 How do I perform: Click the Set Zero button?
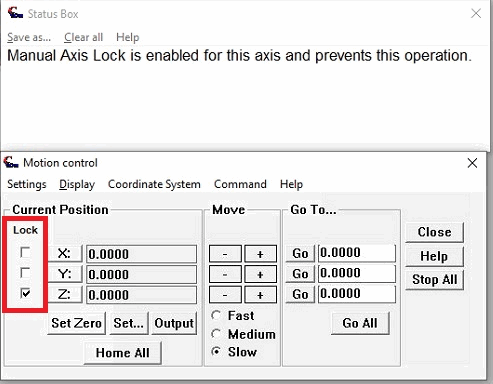click(x=76, y=323)
